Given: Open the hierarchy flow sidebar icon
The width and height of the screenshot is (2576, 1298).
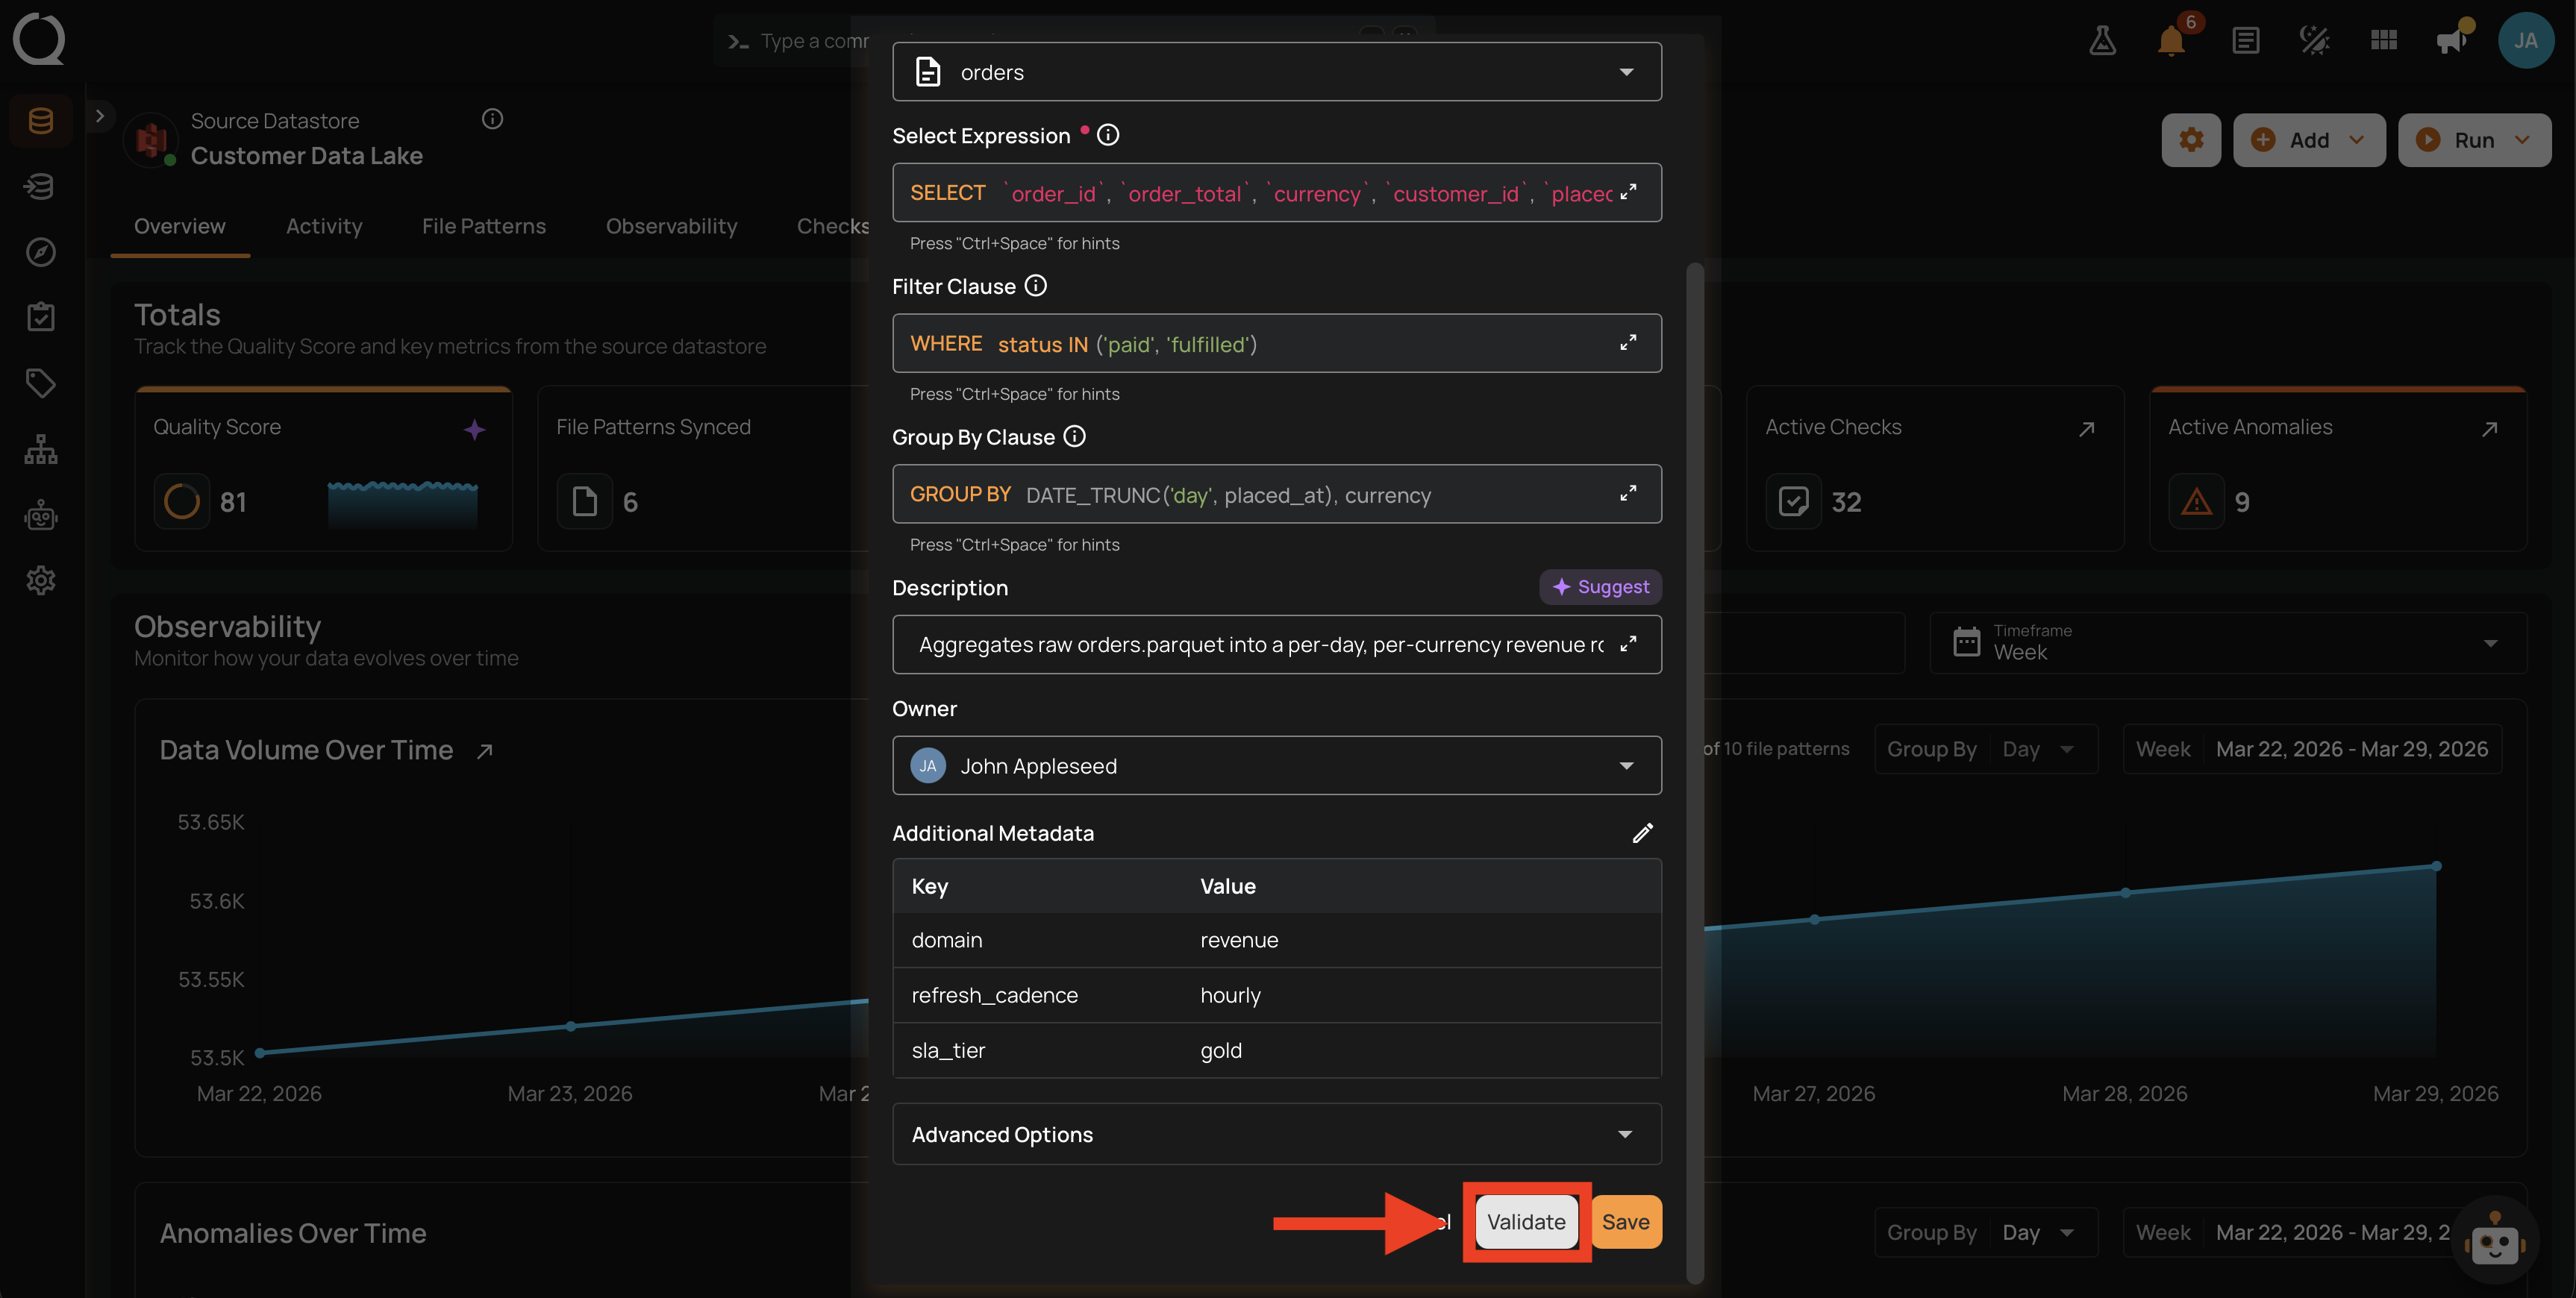Looking at the screenshot, I should click(x=41, y=449).
